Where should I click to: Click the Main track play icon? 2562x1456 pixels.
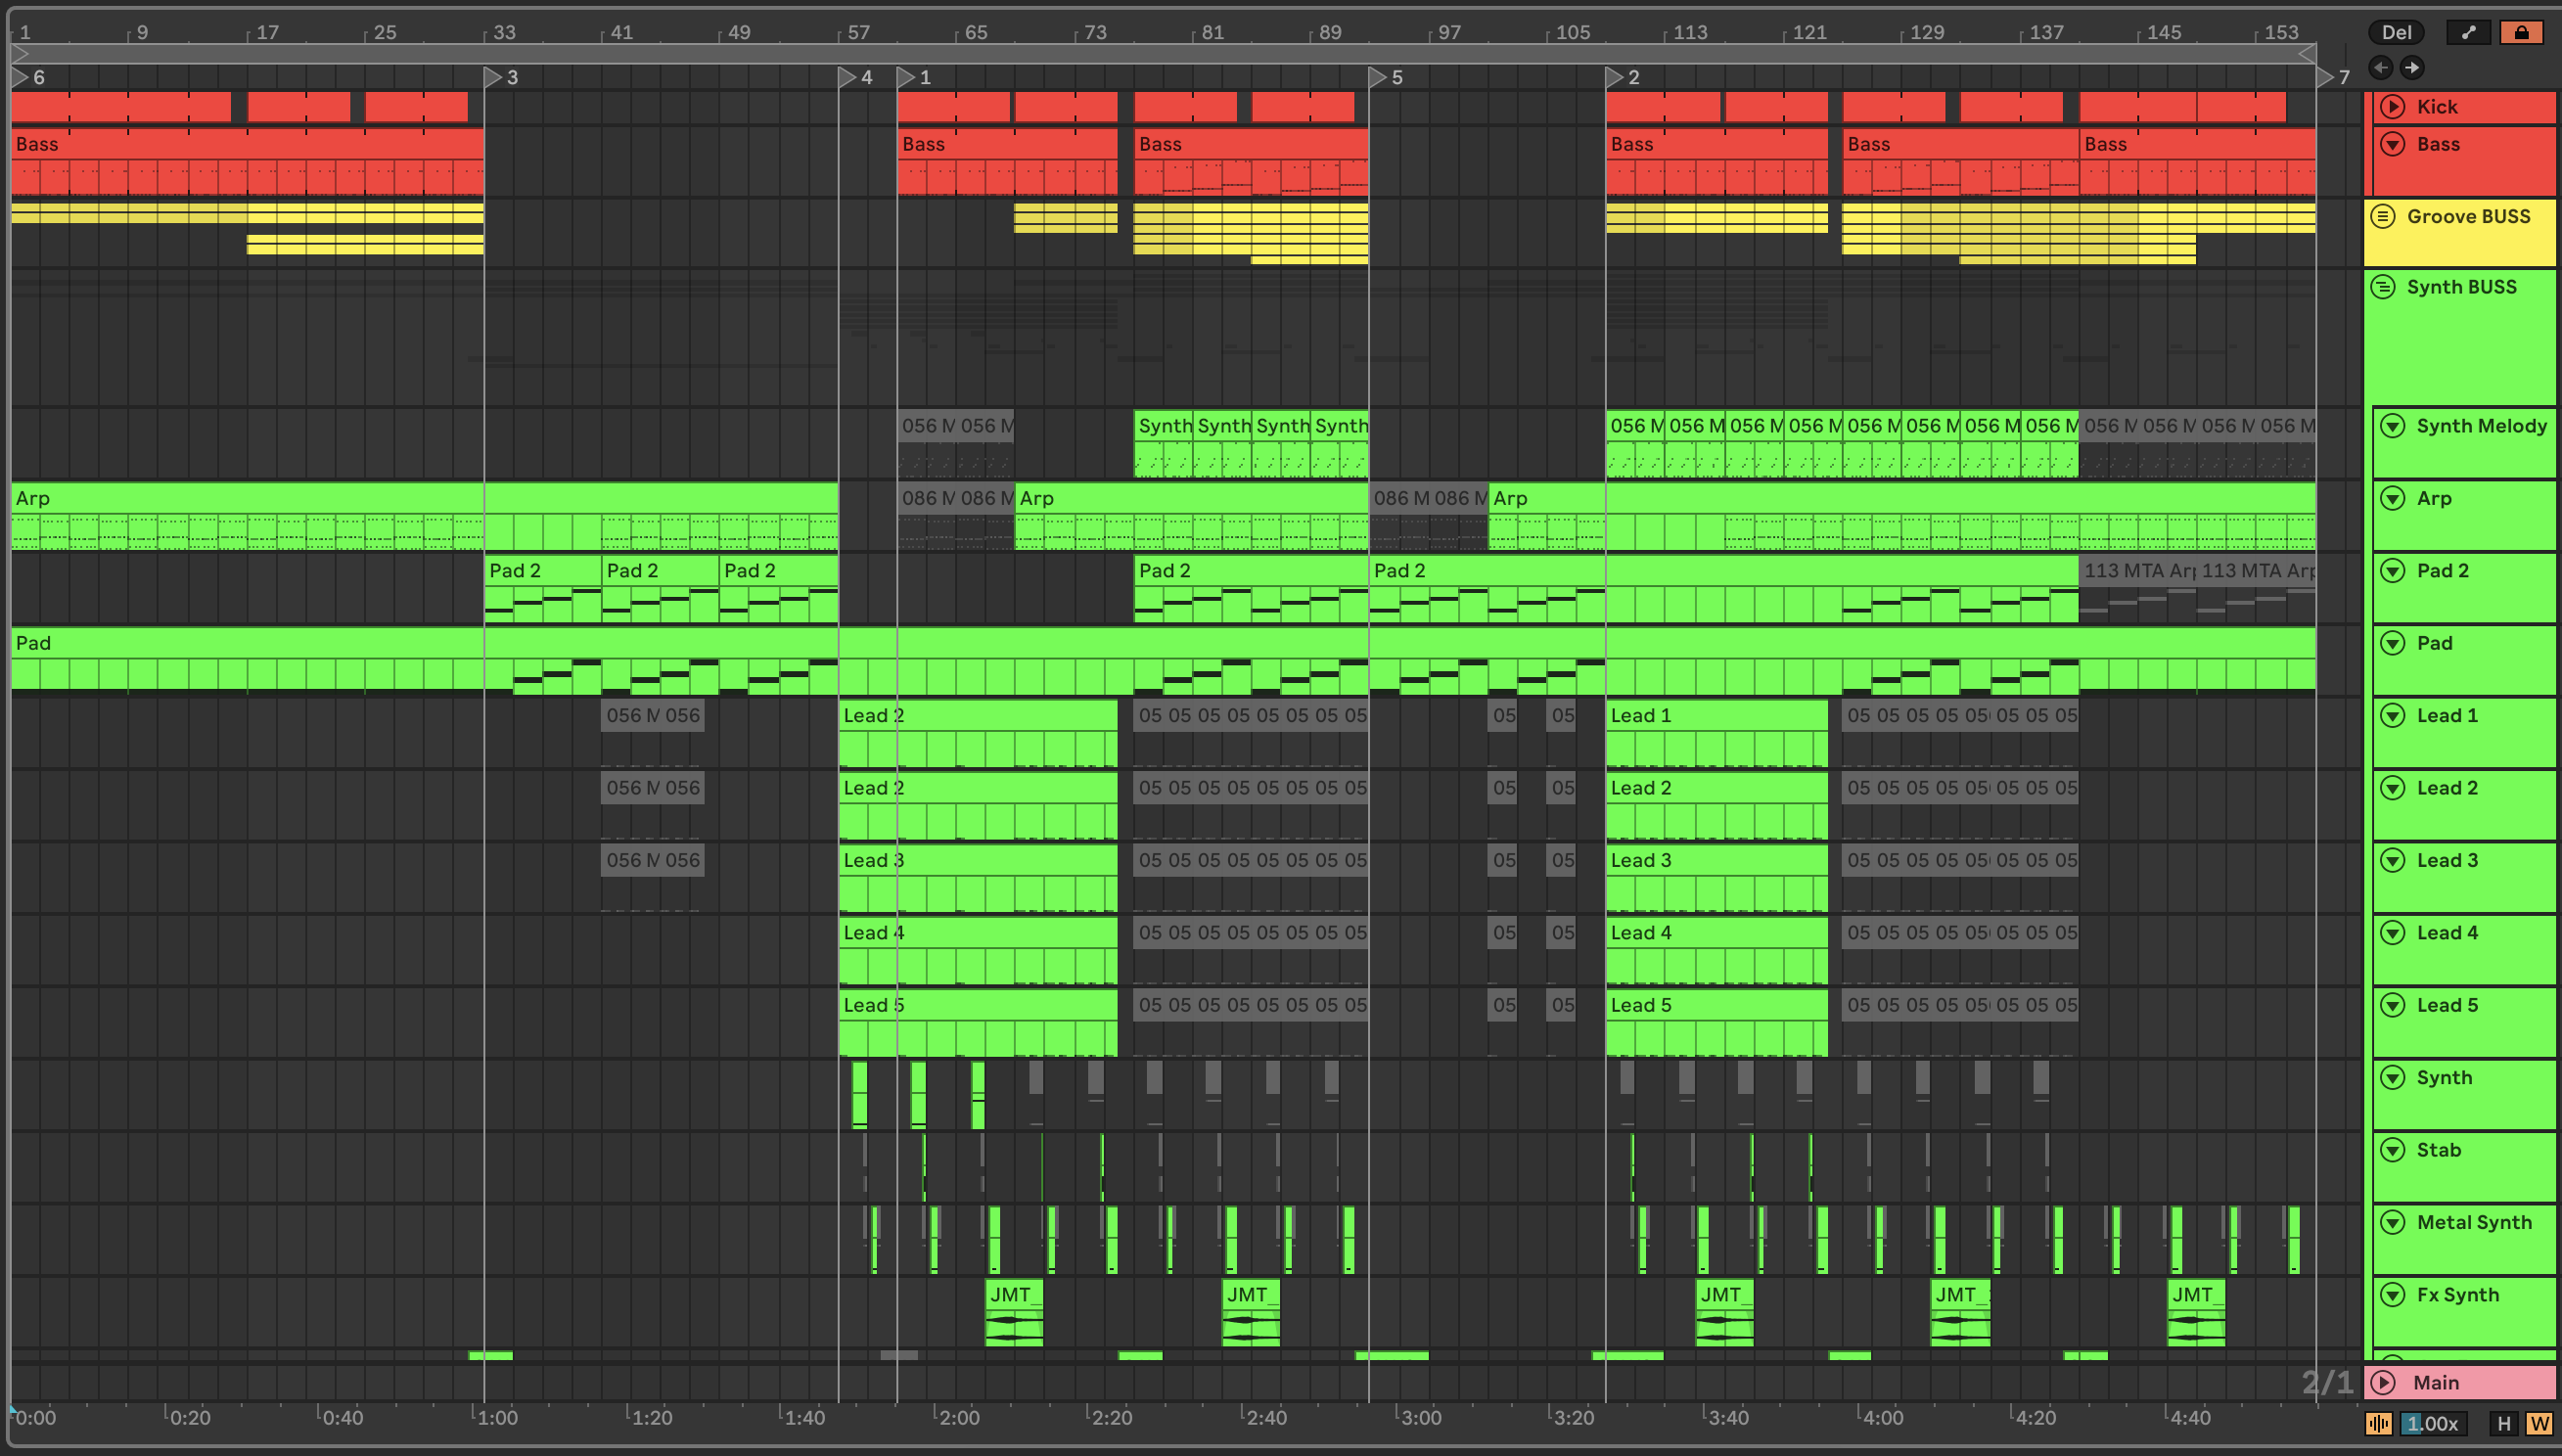point(2383,1382)
